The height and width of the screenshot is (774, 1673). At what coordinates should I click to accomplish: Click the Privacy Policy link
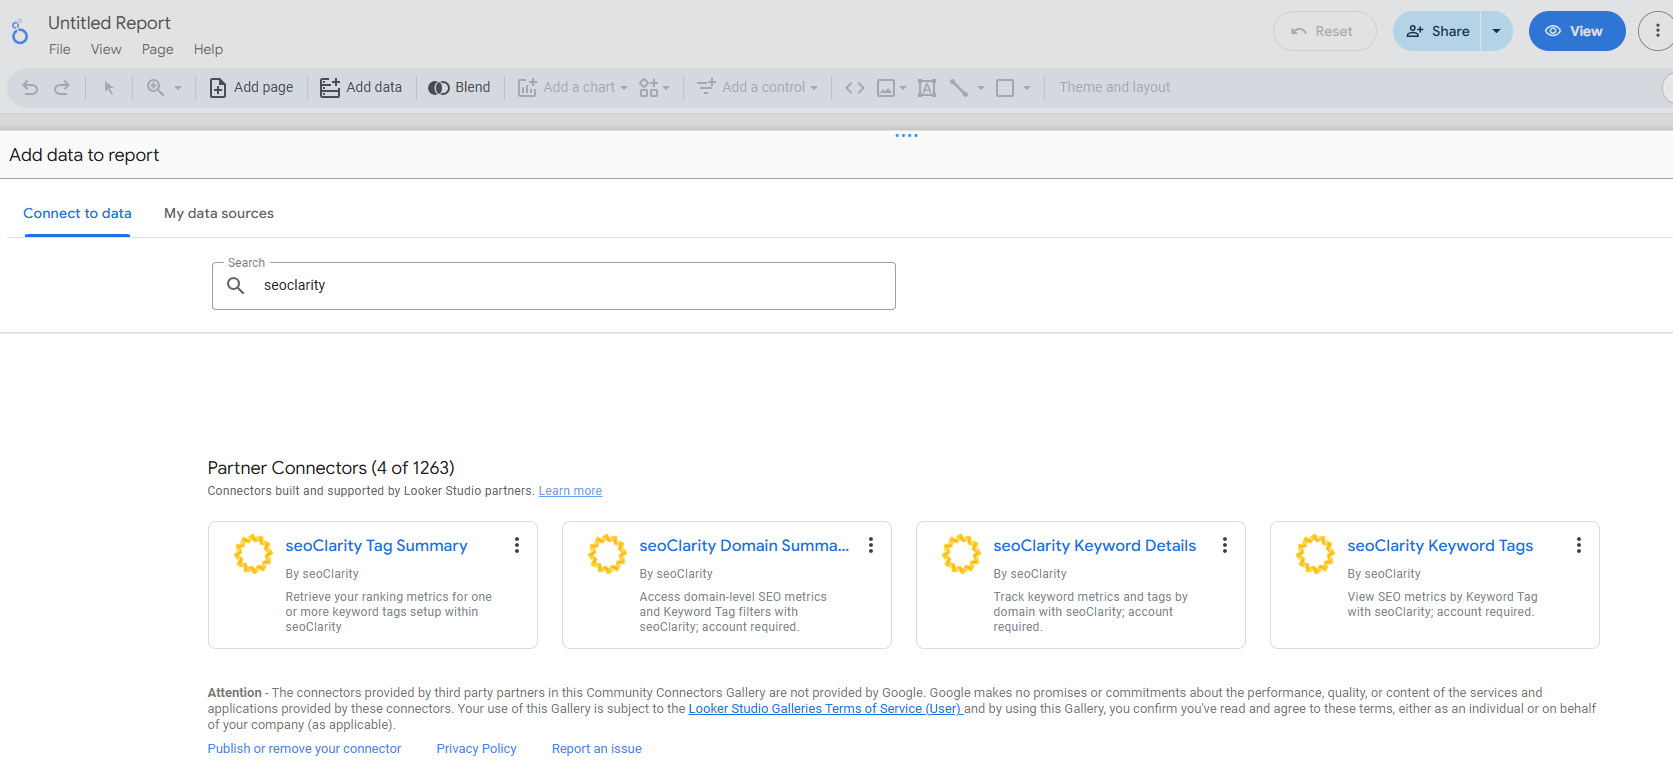click(x=476, y=749)
